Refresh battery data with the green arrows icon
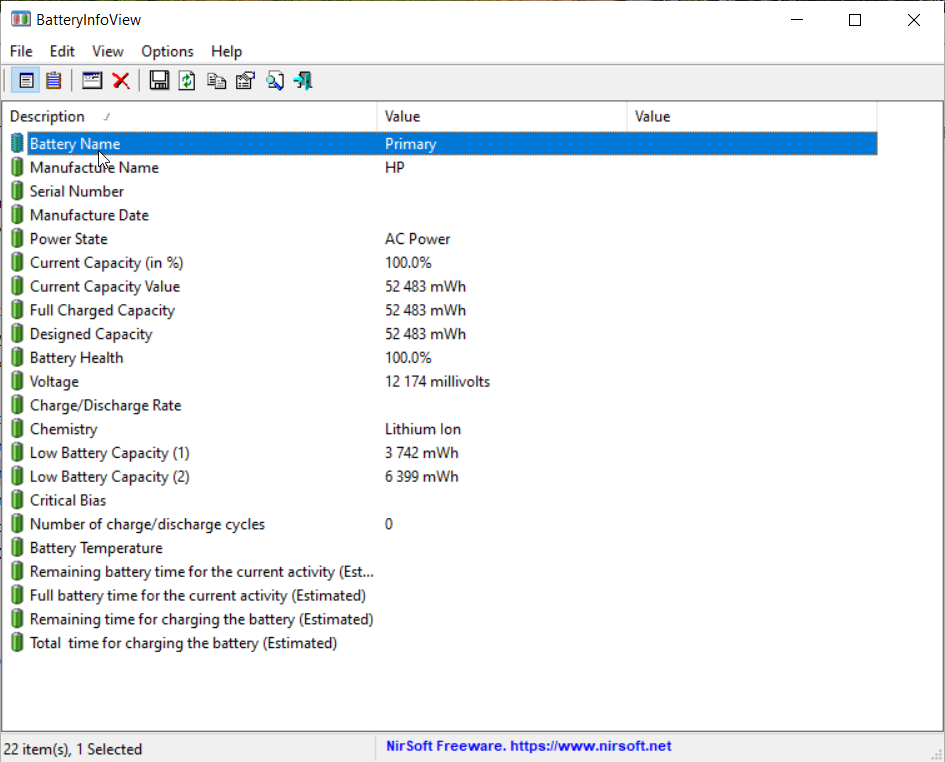Image resolution: width=945 pixels, height=762 pixels. tap(187, 80)
